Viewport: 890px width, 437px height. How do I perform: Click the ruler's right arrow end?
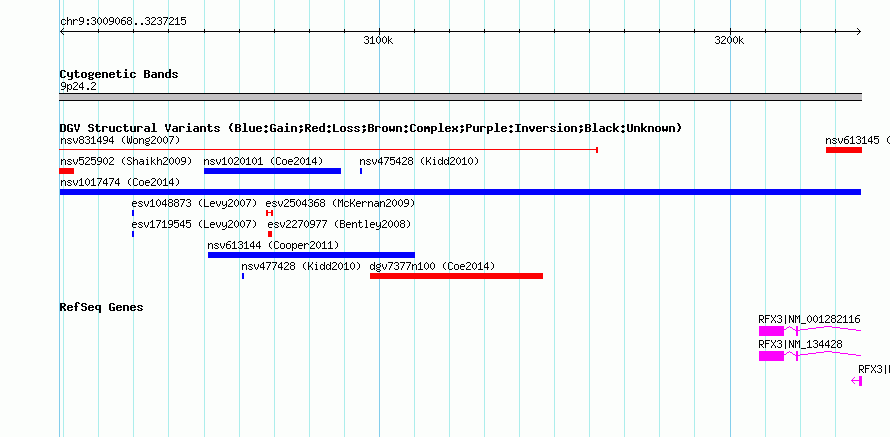coord(859,31)
